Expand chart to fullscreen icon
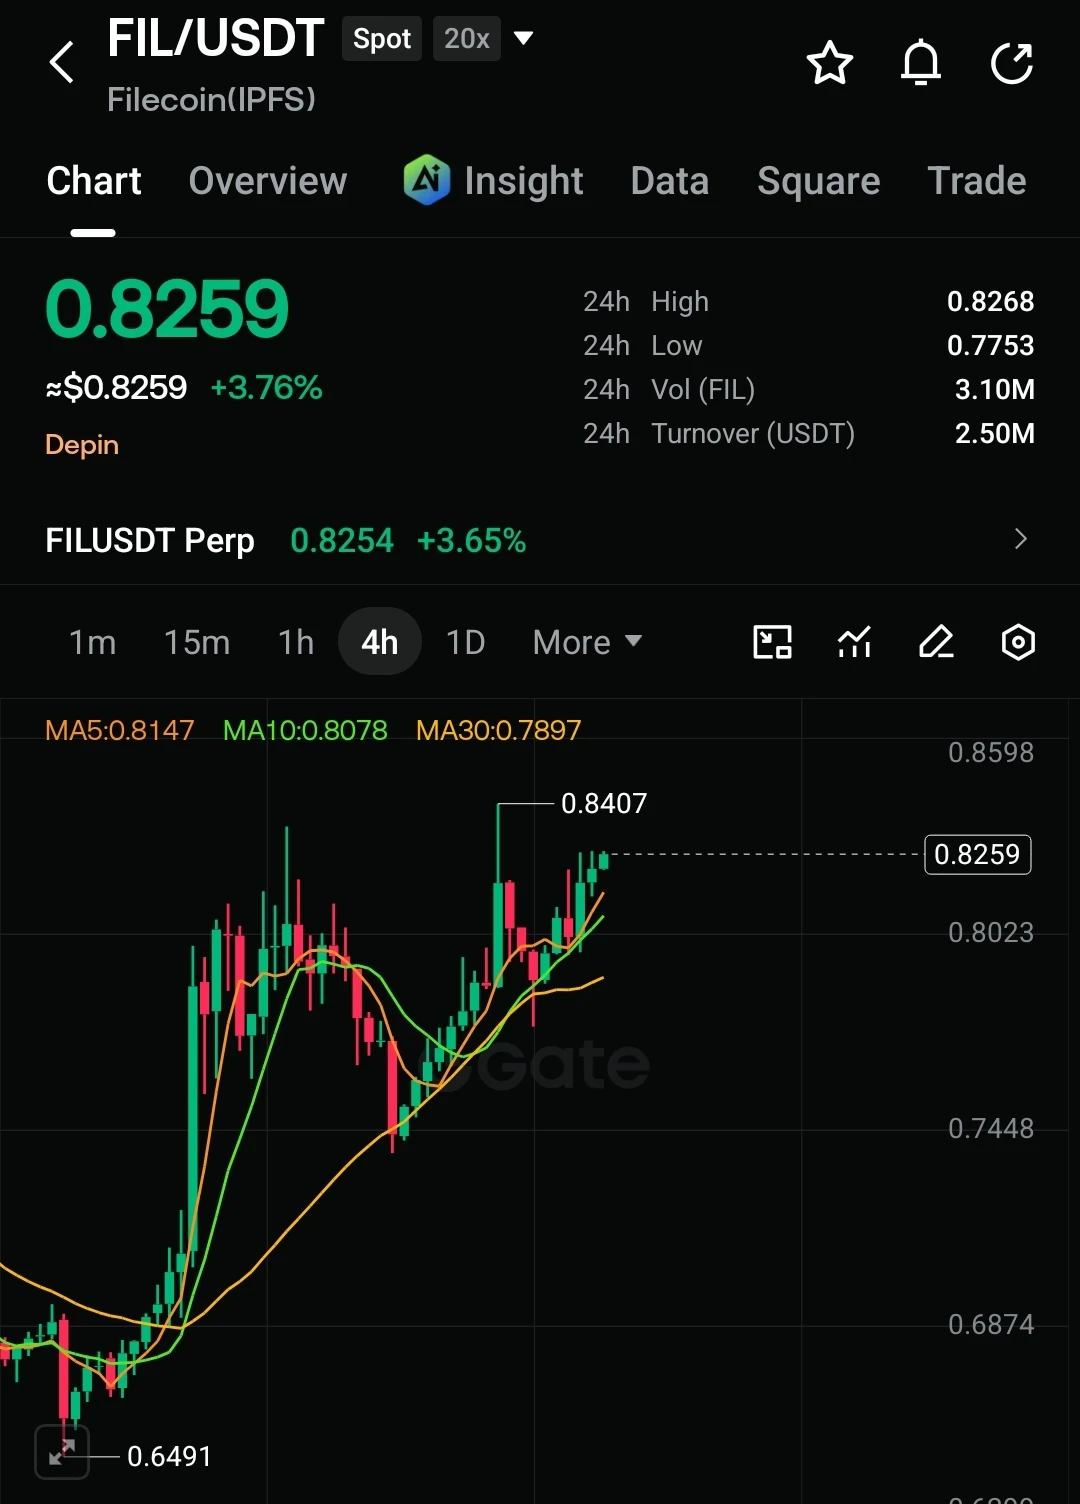The height and width of the screenshot is (1504, 1080). click(62, 1452)
